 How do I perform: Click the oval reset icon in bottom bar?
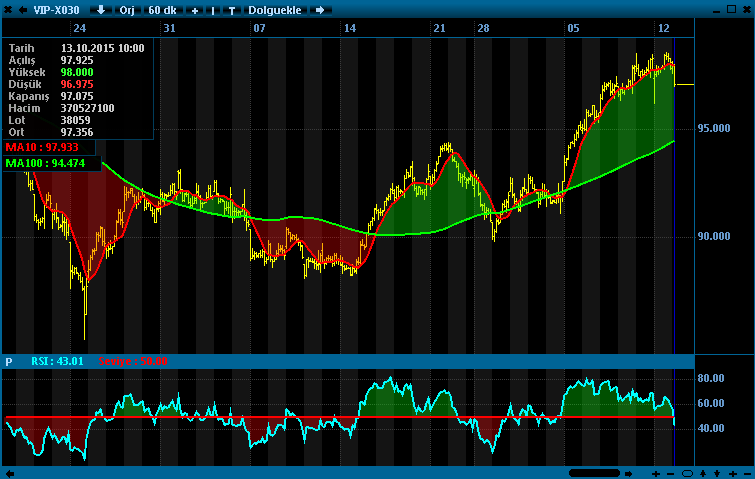(687, 474)
